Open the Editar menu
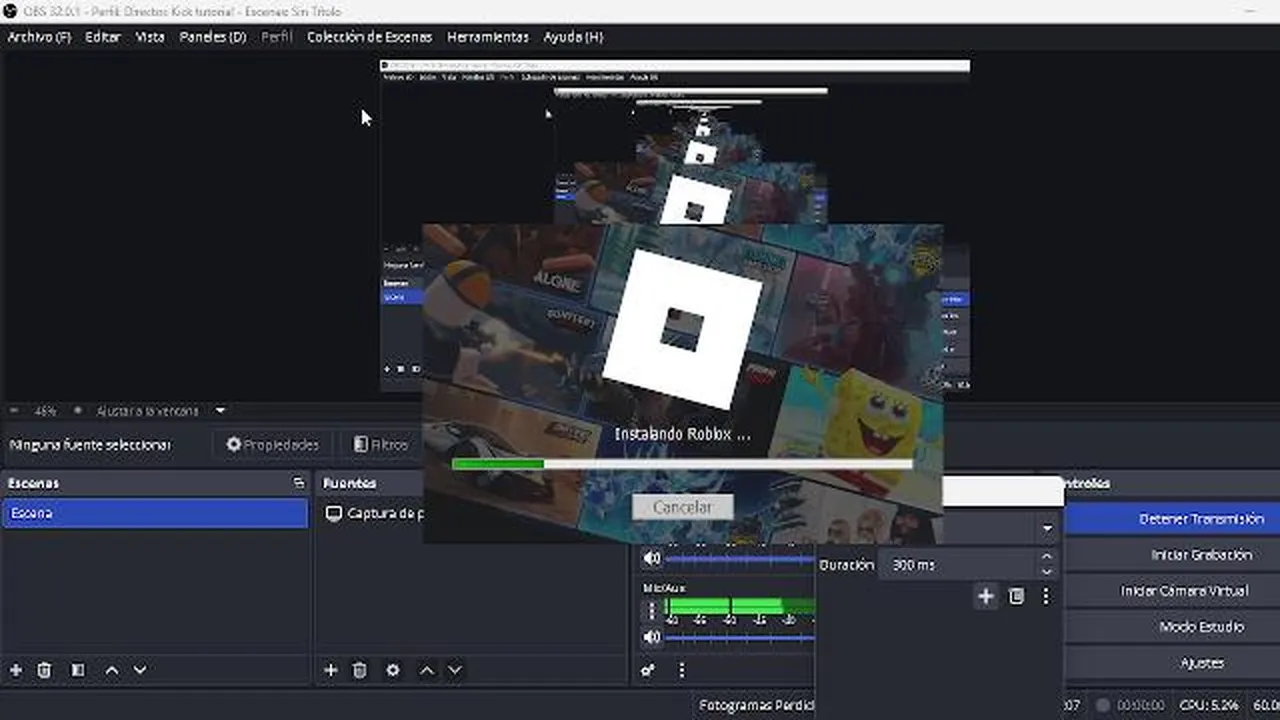 point(103,37)
